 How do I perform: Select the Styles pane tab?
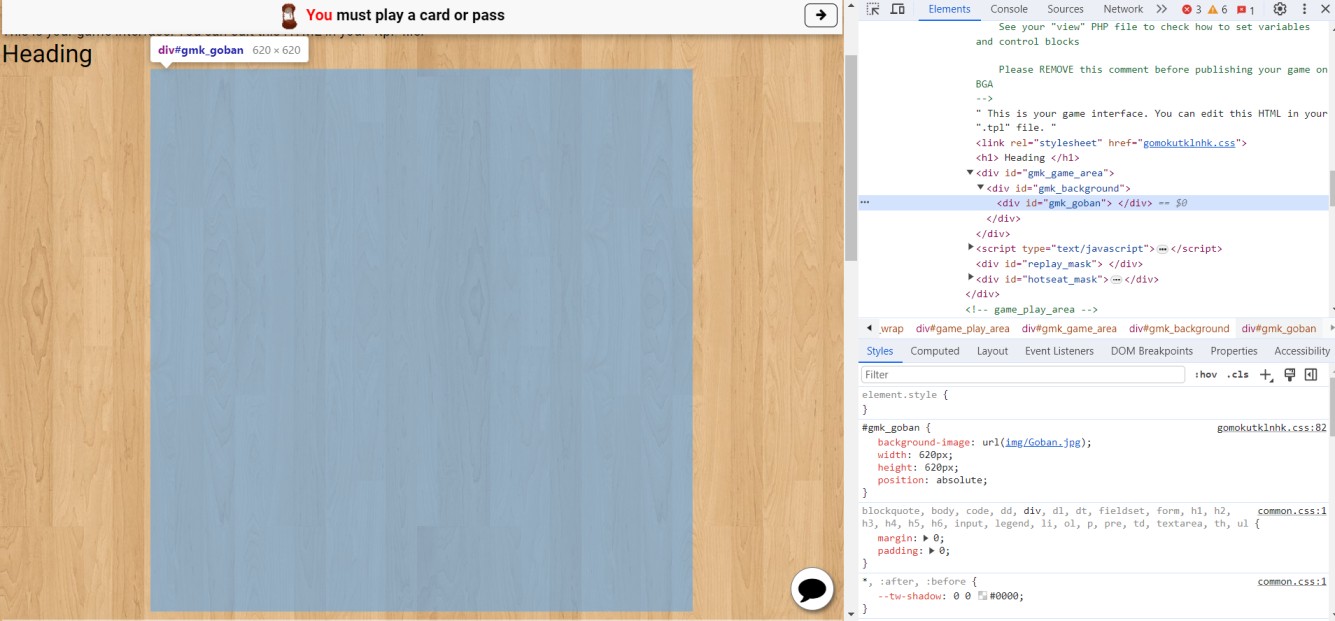pyautogui.click(x=880, y=351)
